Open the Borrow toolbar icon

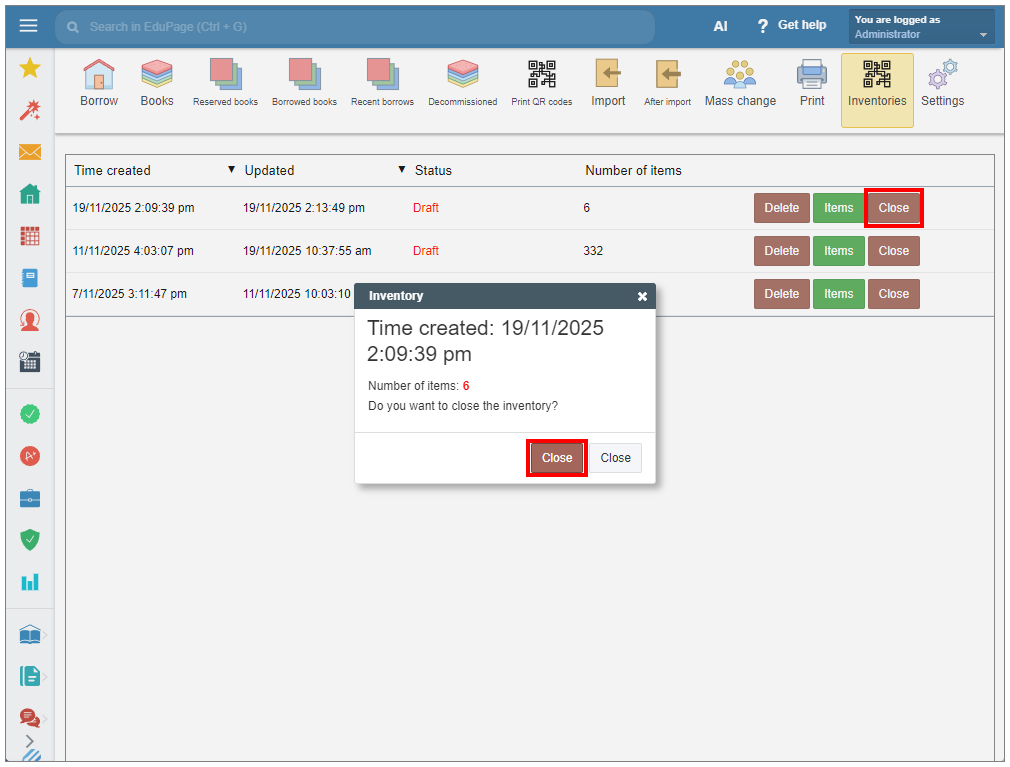click(x=98, y=83)
